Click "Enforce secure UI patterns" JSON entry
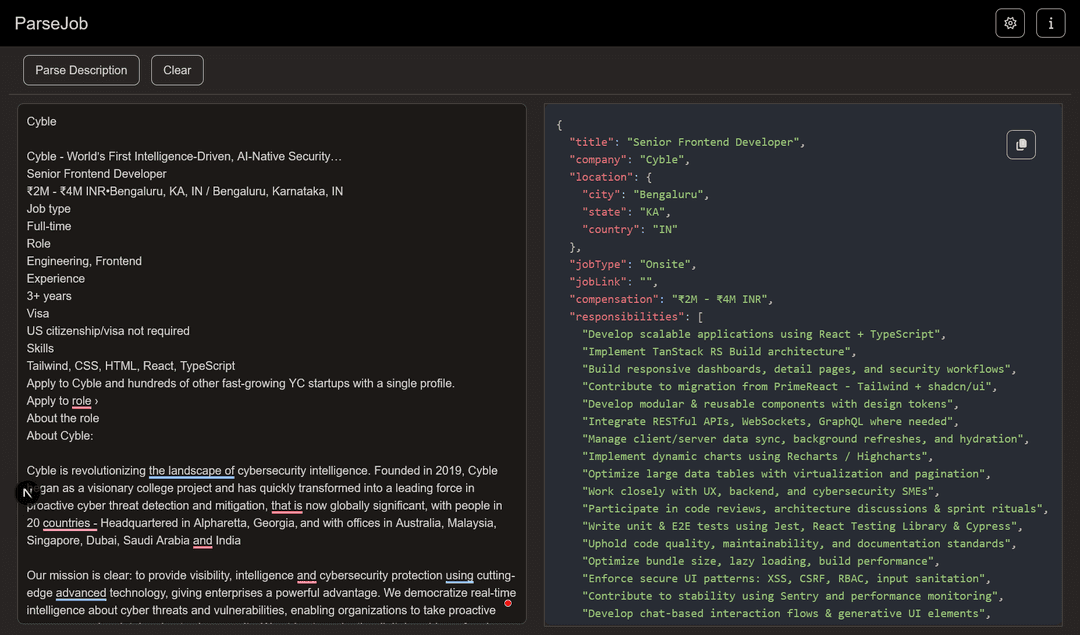 pos(786,579)
